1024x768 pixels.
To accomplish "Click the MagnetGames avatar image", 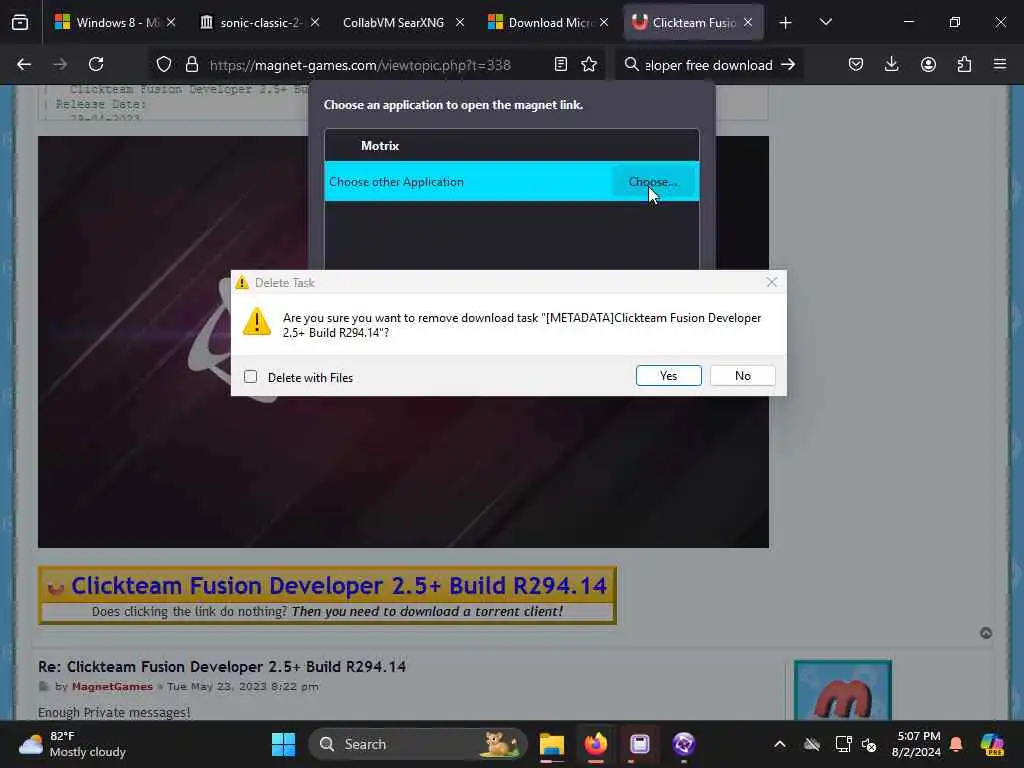I will click(842, 690).
